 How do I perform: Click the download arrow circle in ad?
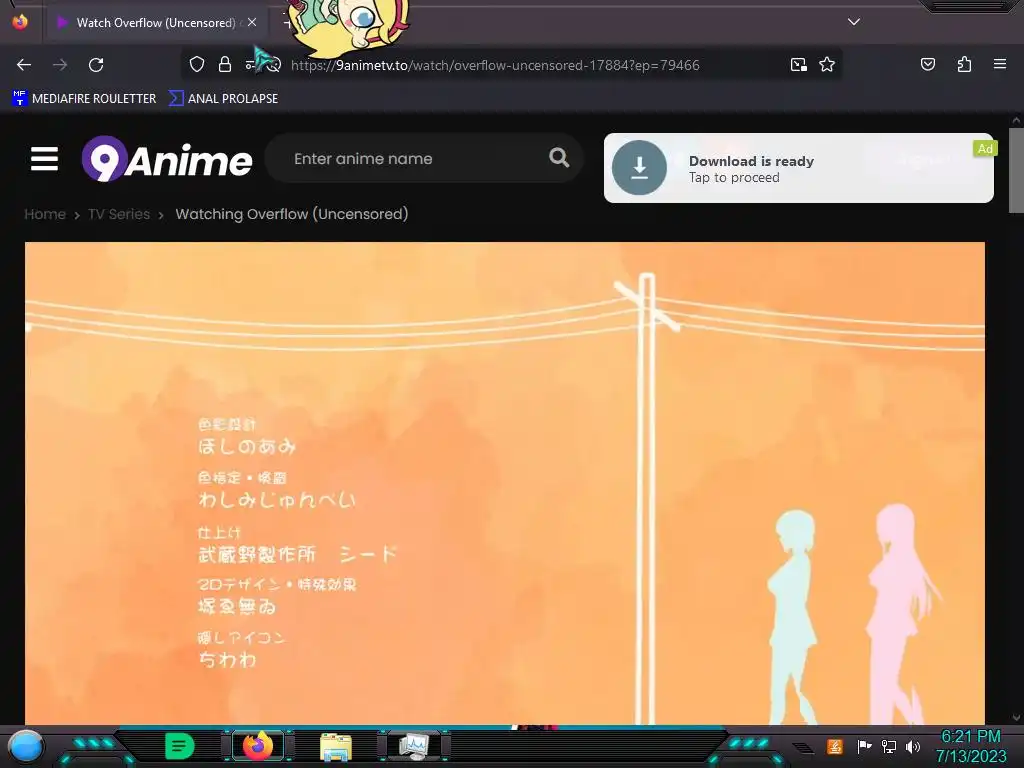(639, 168)
